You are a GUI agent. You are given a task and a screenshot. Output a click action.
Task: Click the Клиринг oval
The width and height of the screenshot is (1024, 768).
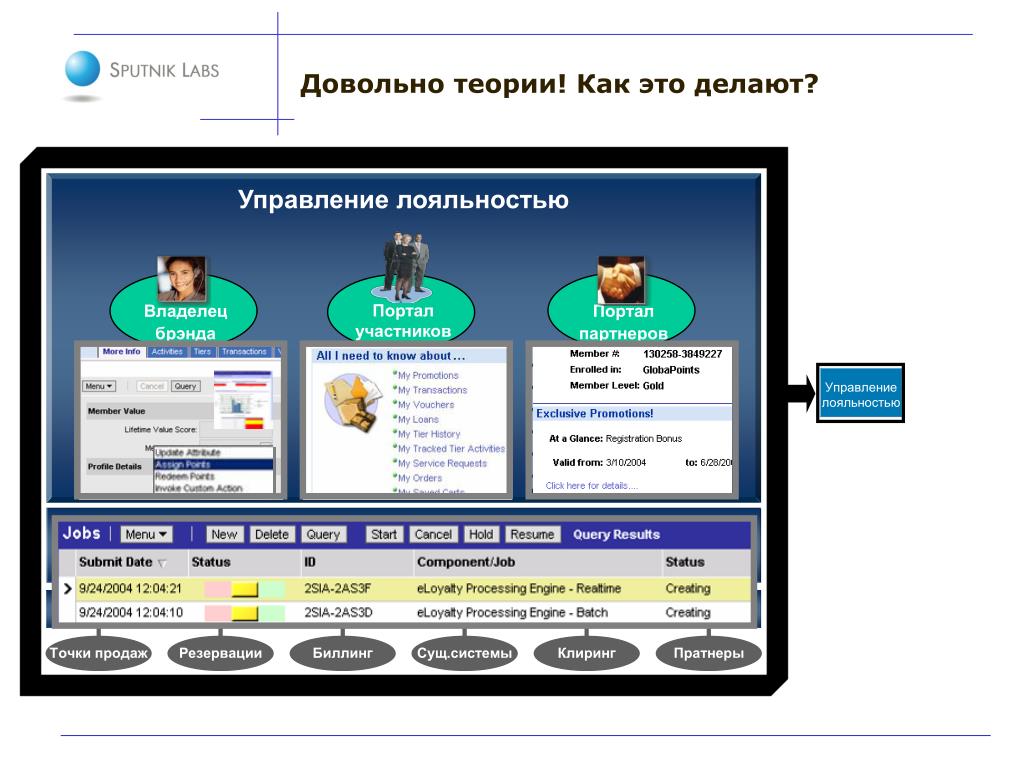pos(586,653)
